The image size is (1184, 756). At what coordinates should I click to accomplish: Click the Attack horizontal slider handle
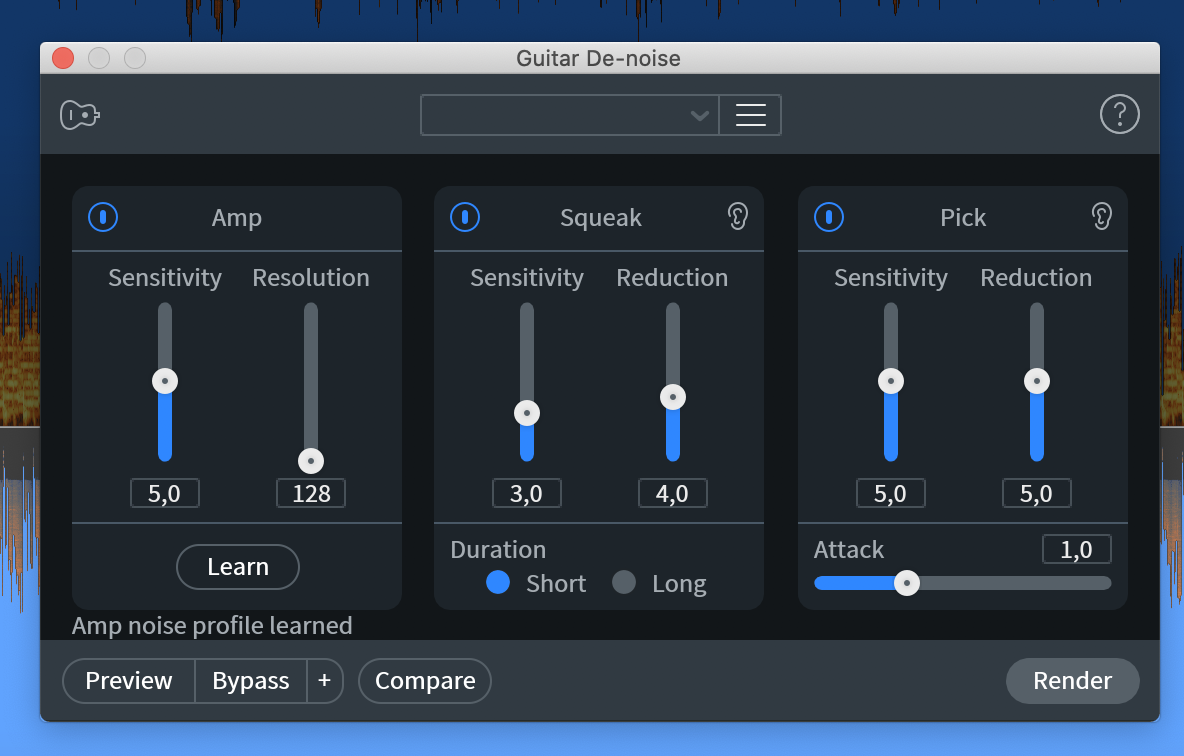click(907, 583)
